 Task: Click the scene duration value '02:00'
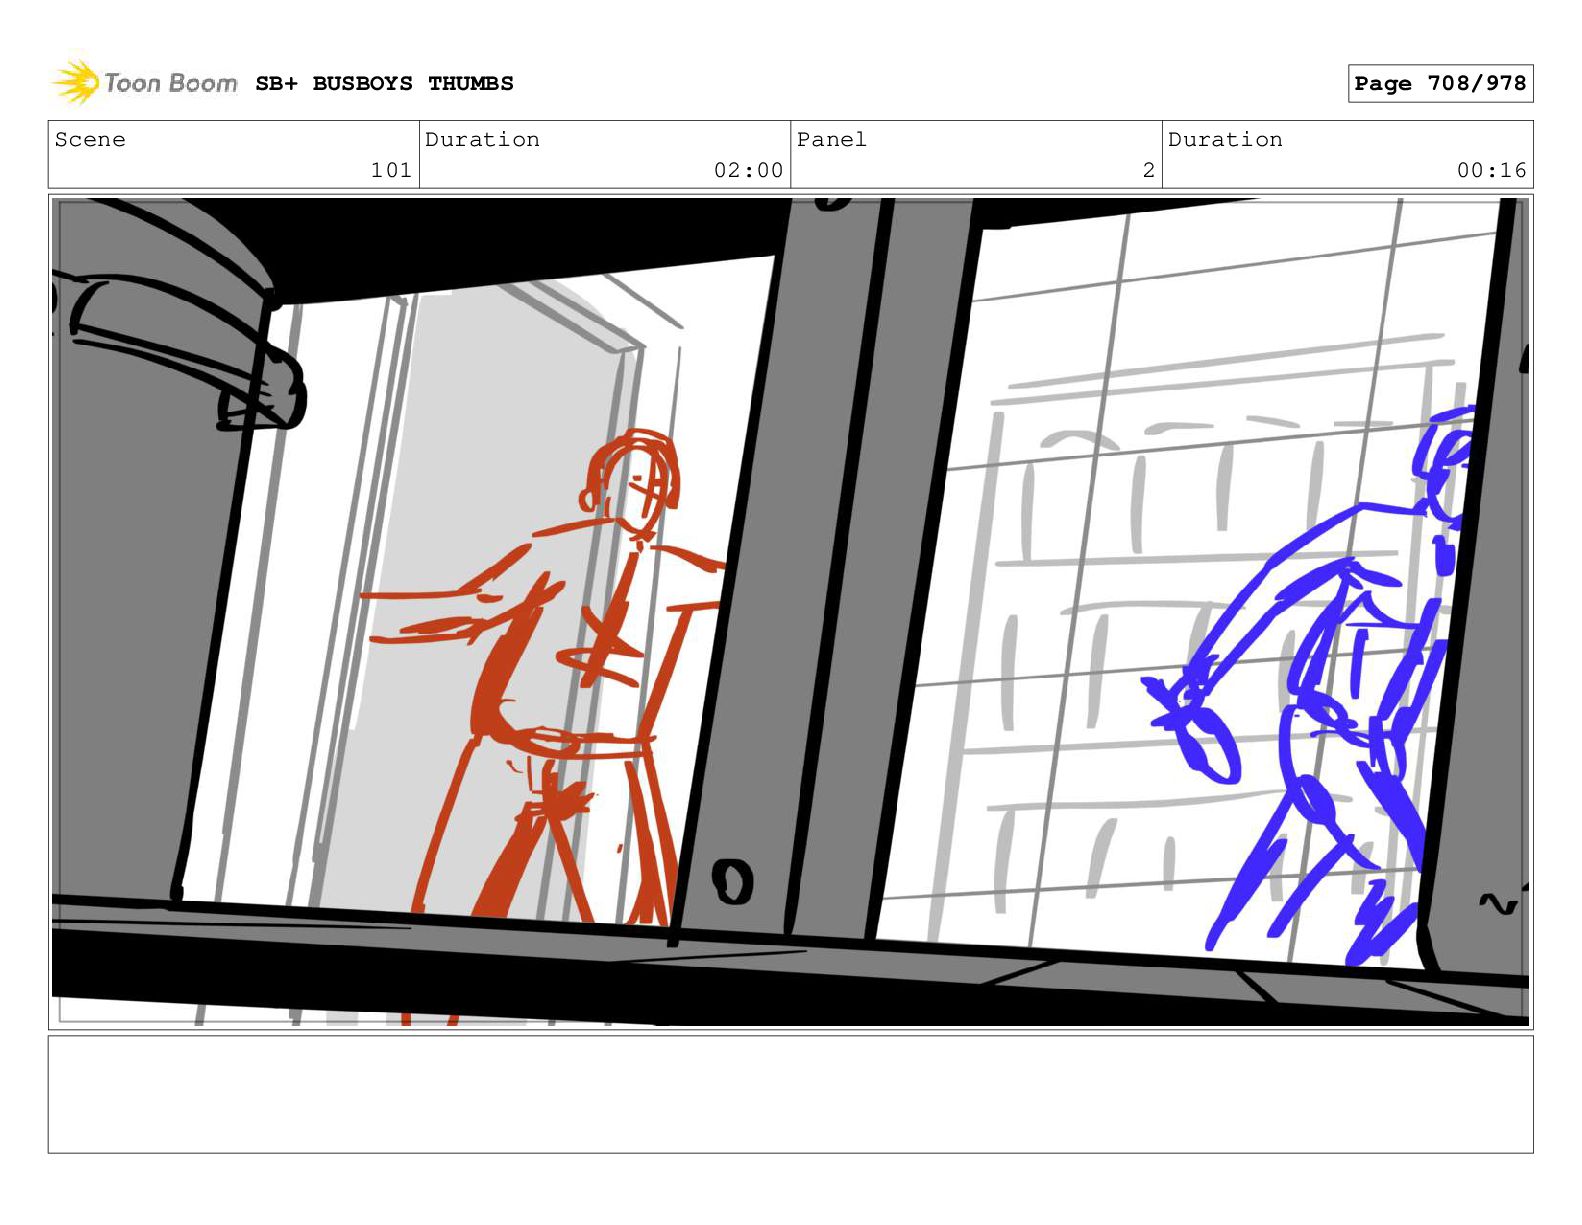tap(748, 171)
